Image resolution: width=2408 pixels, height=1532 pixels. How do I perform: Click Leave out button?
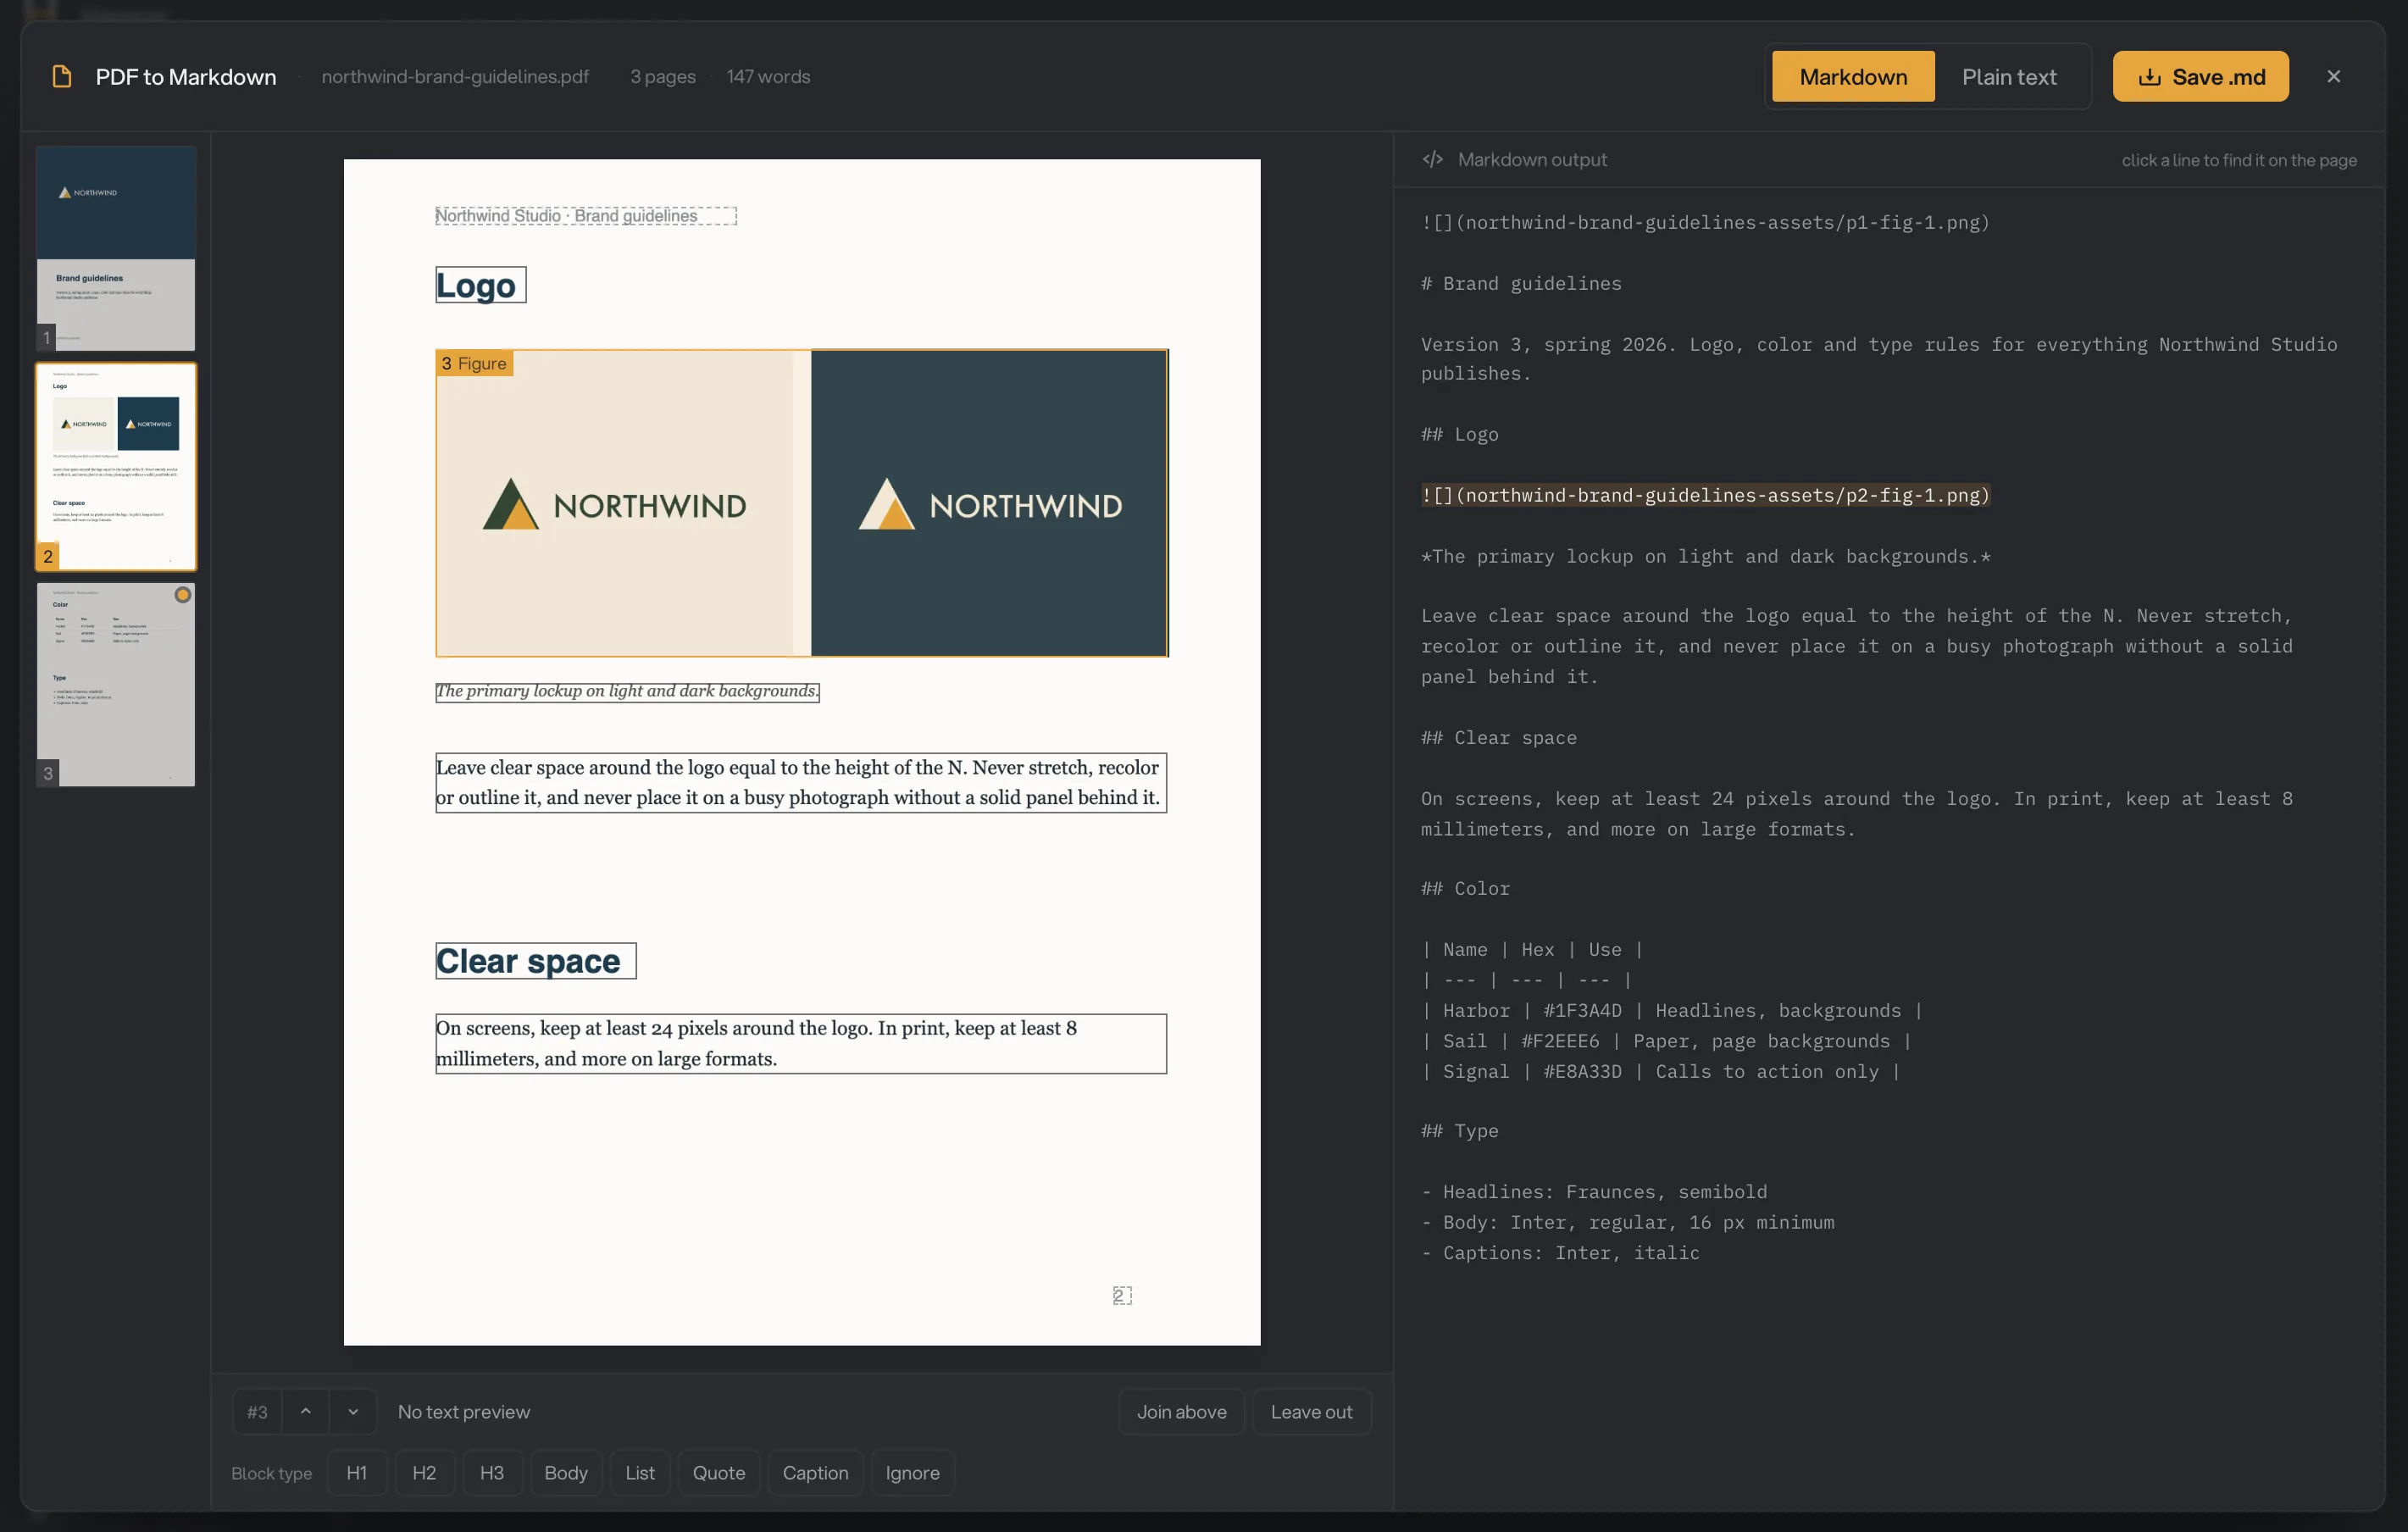click(1311, 1411)
